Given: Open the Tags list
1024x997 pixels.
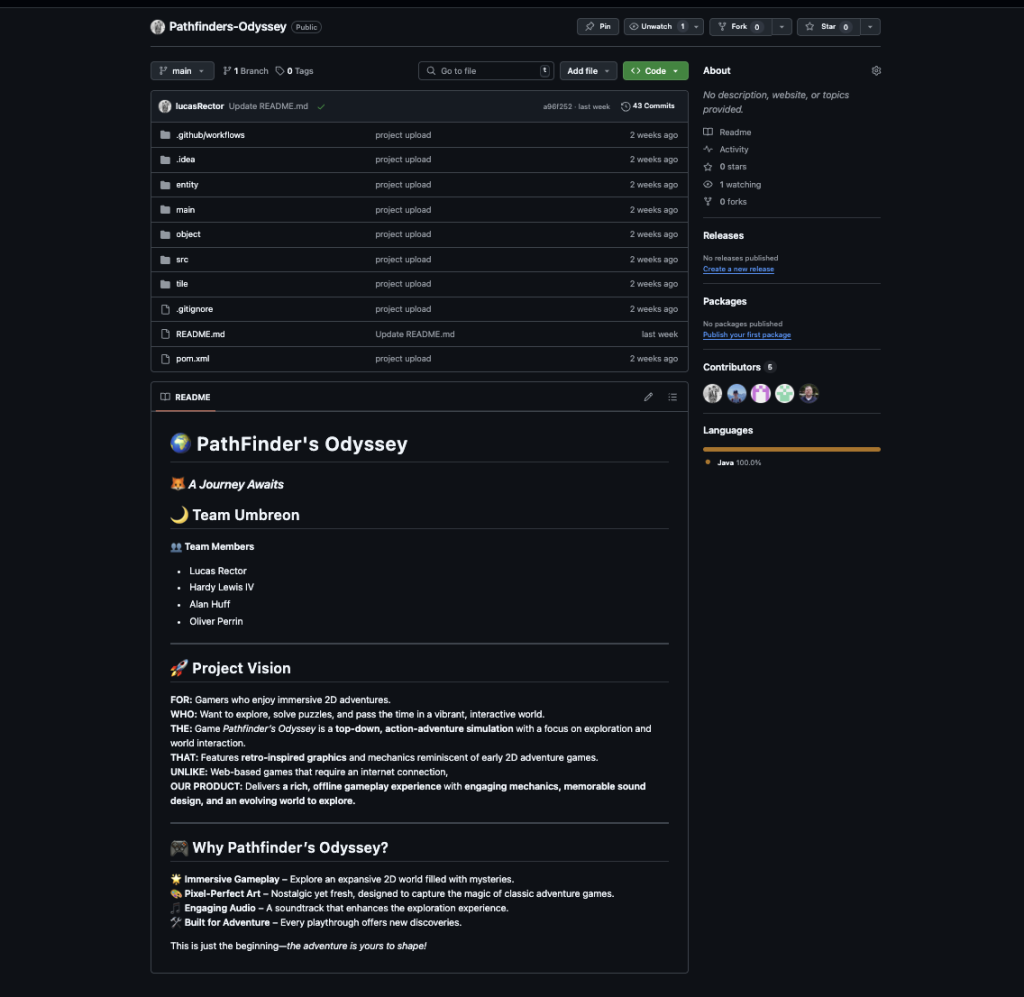Looking at the screenshot, I should [295, 71].
